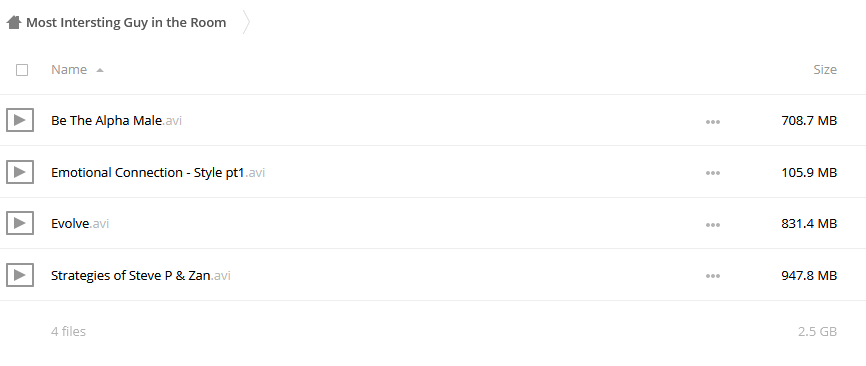Screen dimensions: 866x366
Task: Open Most Intersting Guy in the Room breadcrumb
Action: pos(126,23)
